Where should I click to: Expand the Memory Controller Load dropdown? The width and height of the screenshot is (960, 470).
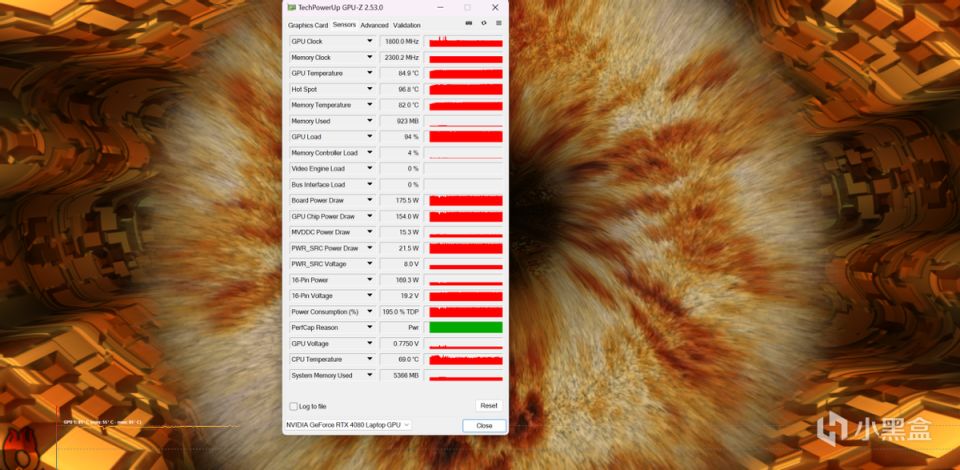pos(370,152)
